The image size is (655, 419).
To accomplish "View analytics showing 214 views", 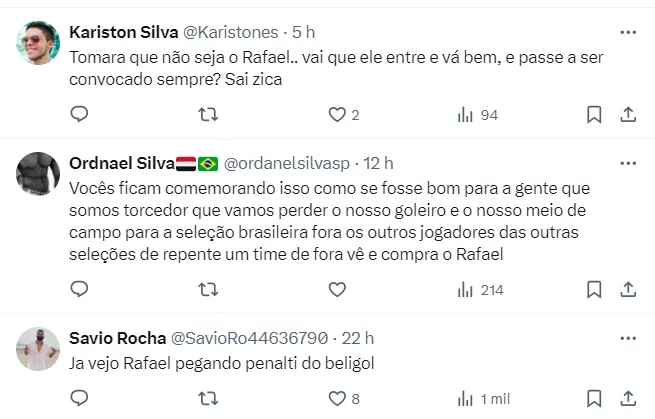I will coord(478,290).
